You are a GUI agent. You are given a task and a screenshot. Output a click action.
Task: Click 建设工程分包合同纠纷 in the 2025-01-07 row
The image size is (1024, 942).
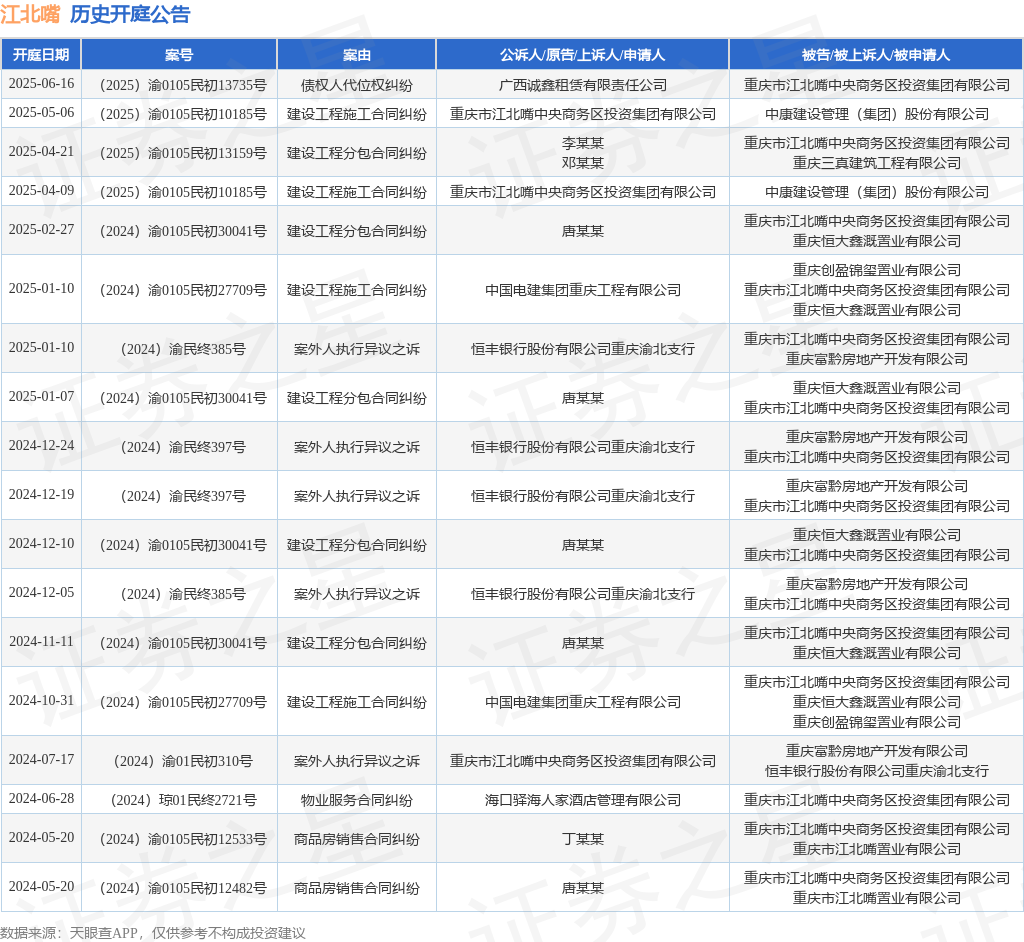(357, 398)
